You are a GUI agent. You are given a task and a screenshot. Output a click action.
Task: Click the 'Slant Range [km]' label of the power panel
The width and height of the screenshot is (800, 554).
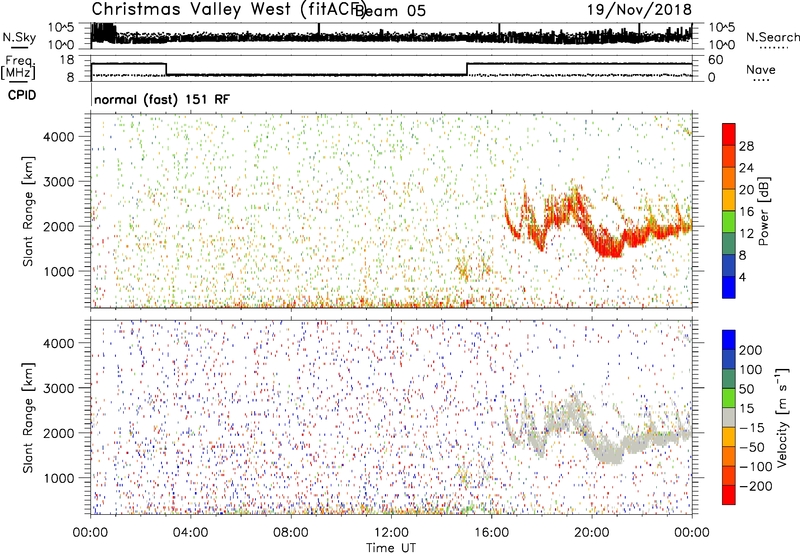click(x=28, y=211)
